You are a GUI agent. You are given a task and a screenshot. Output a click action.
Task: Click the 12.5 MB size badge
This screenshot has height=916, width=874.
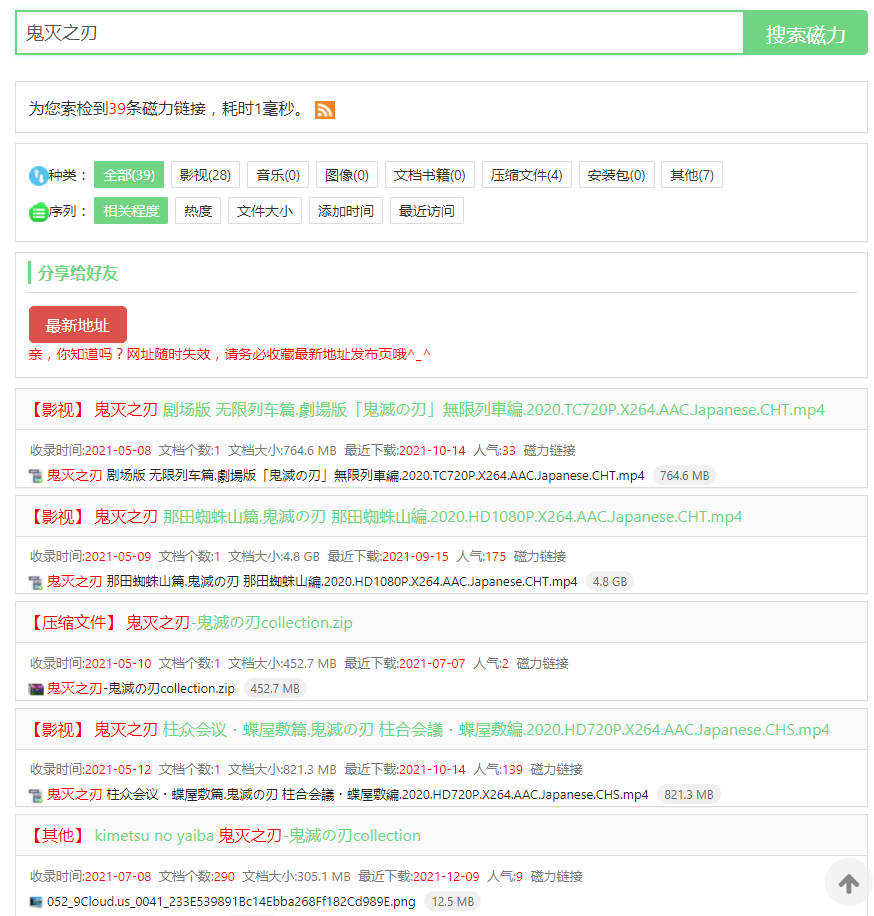[453, 902]
